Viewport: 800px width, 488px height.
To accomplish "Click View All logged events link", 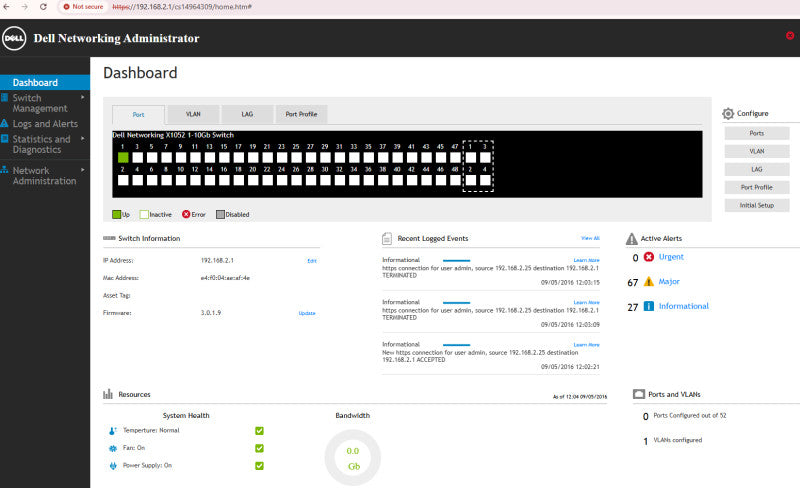I will (590, 238).
